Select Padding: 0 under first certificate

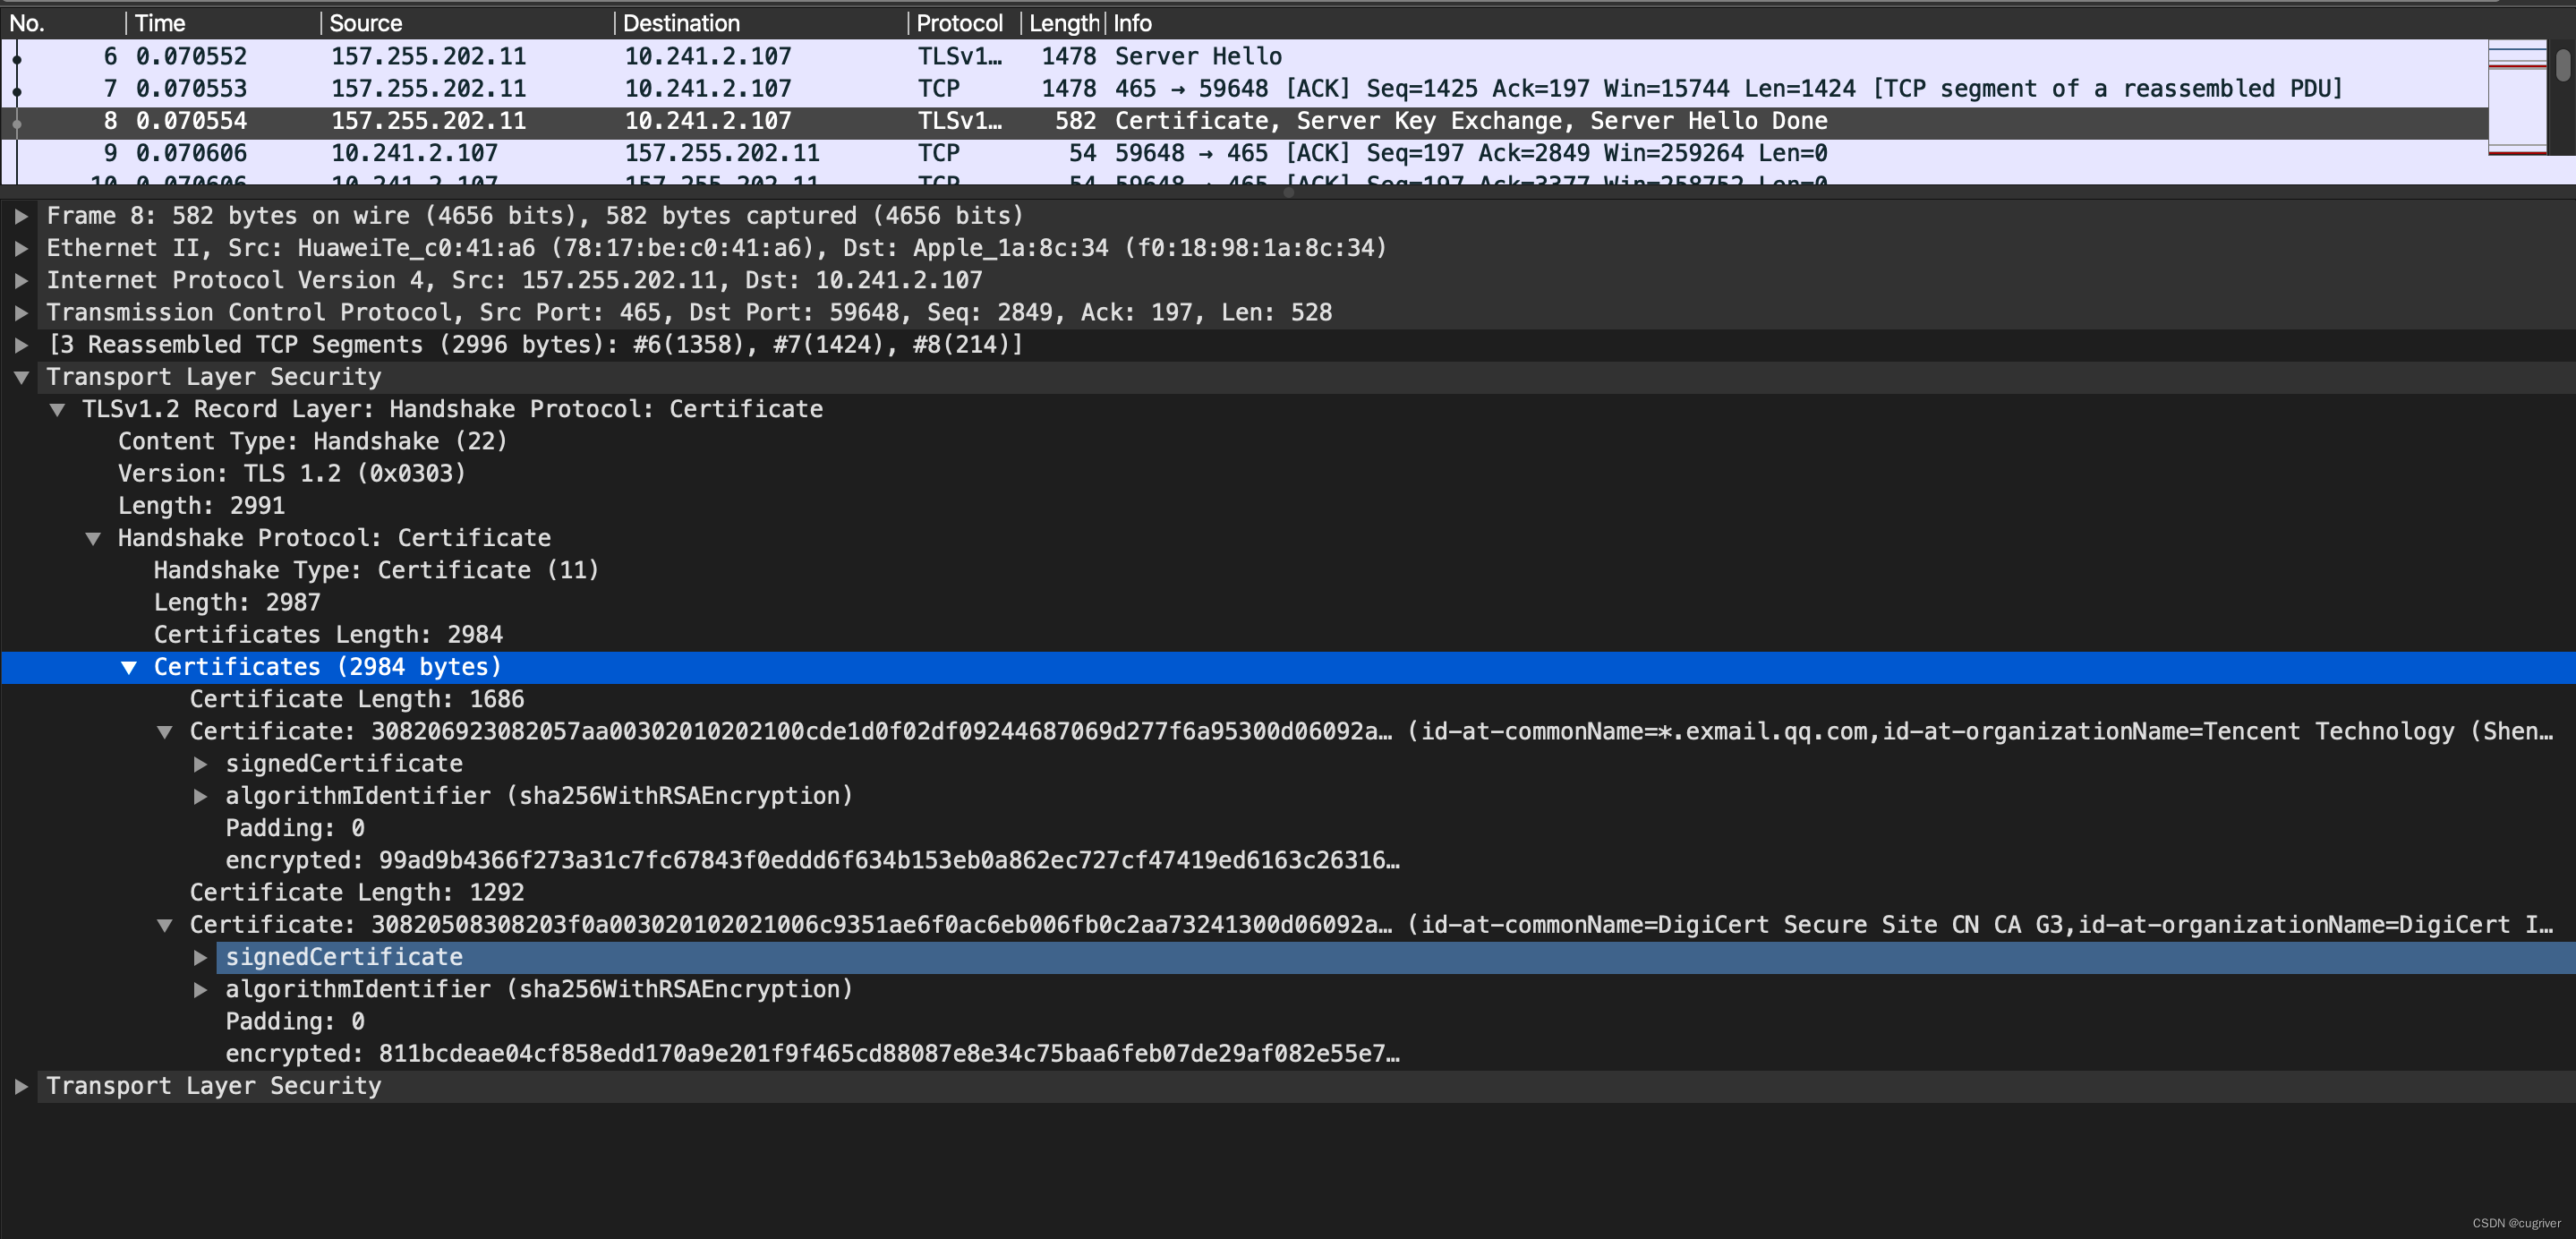[295, 828]
